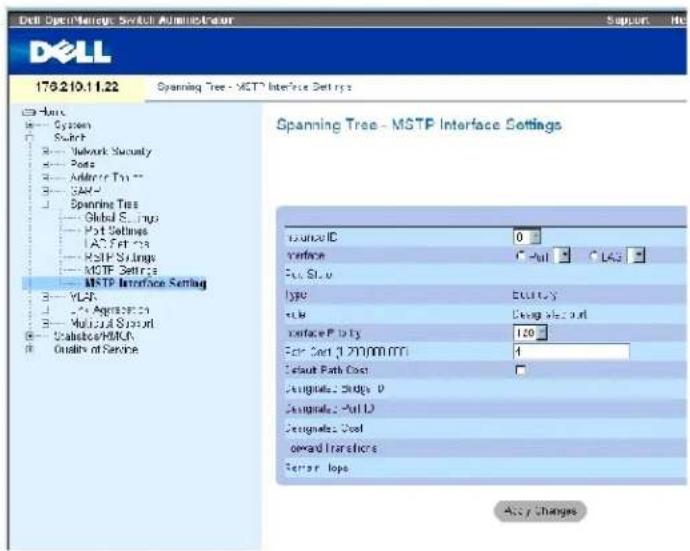
Task: Select the highlighted MSTP Interface Settings item
Action: [x=146, y=283]
